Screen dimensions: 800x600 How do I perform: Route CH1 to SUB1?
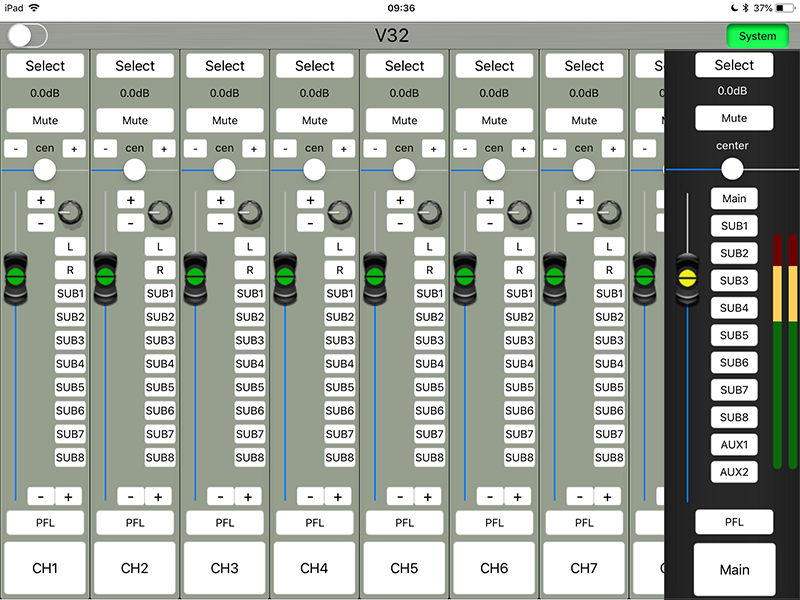click(70, 294)
